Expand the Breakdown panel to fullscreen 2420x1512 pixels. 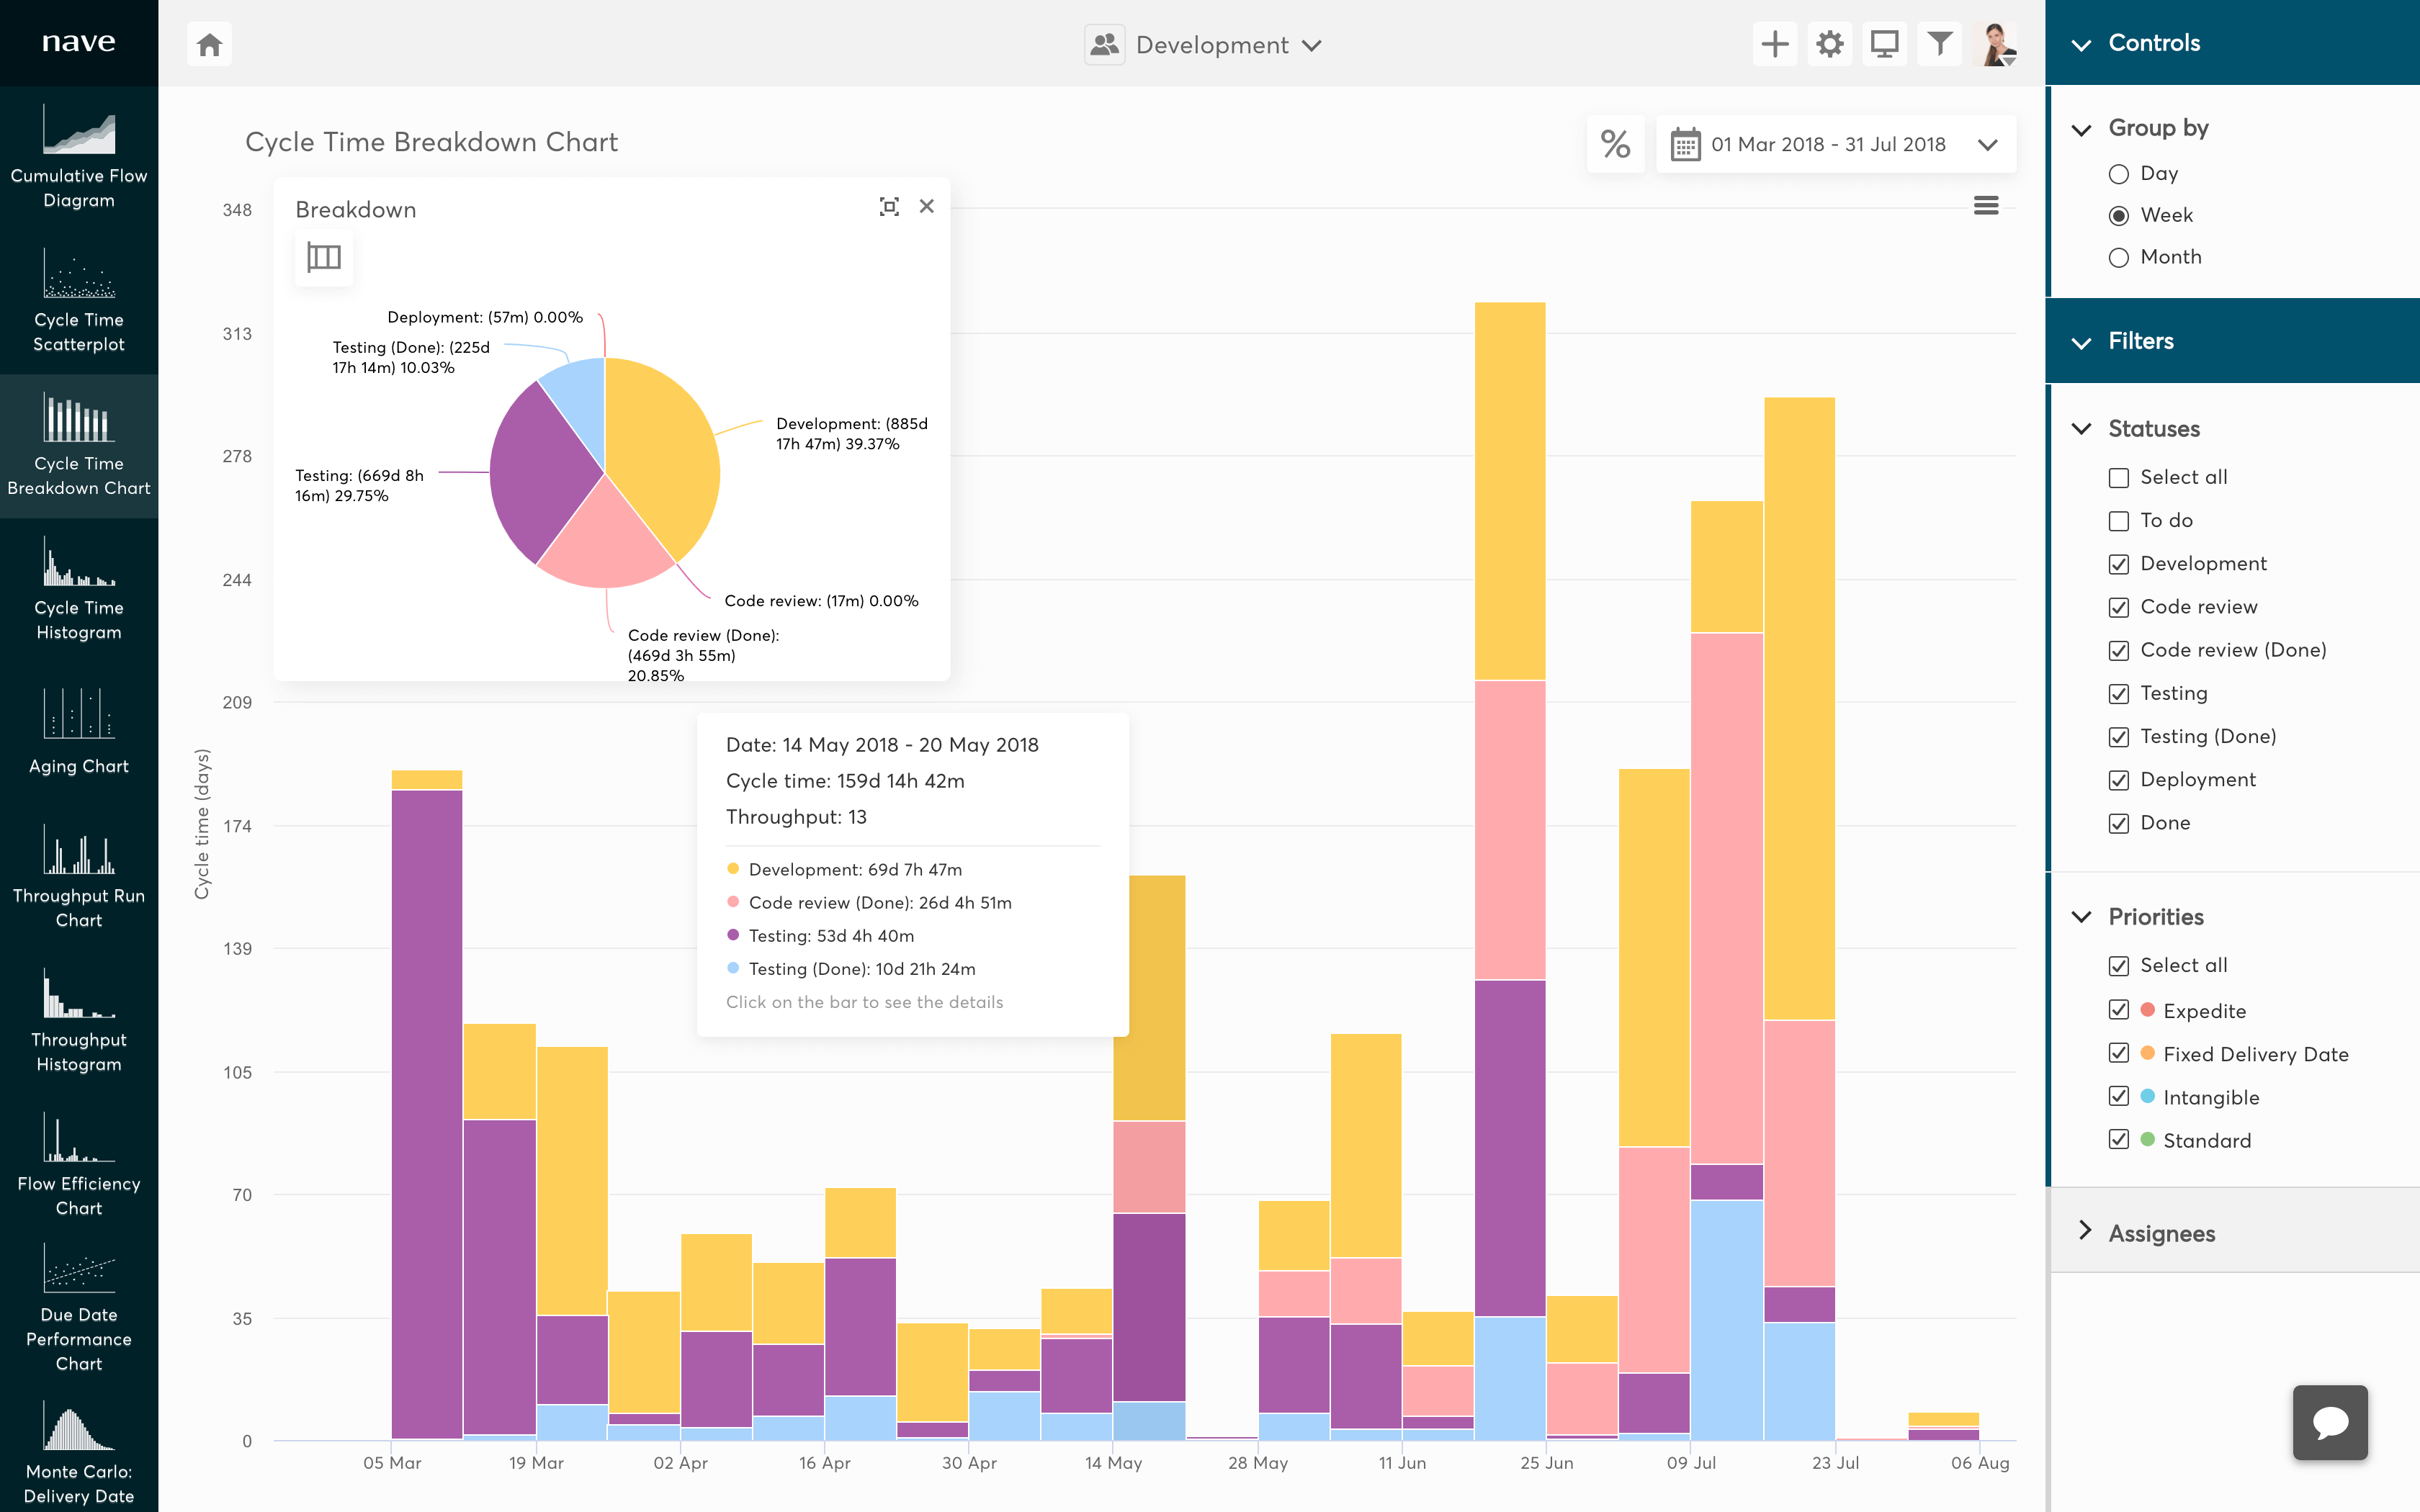[888, 207]
